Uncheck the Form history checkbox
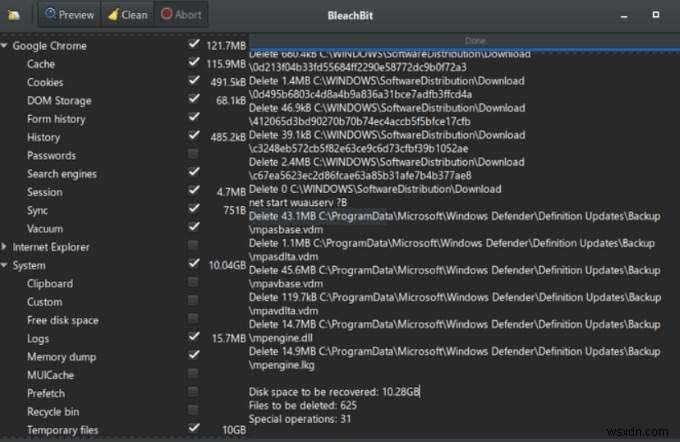This screenshot has width=680, height=442. 193,117
